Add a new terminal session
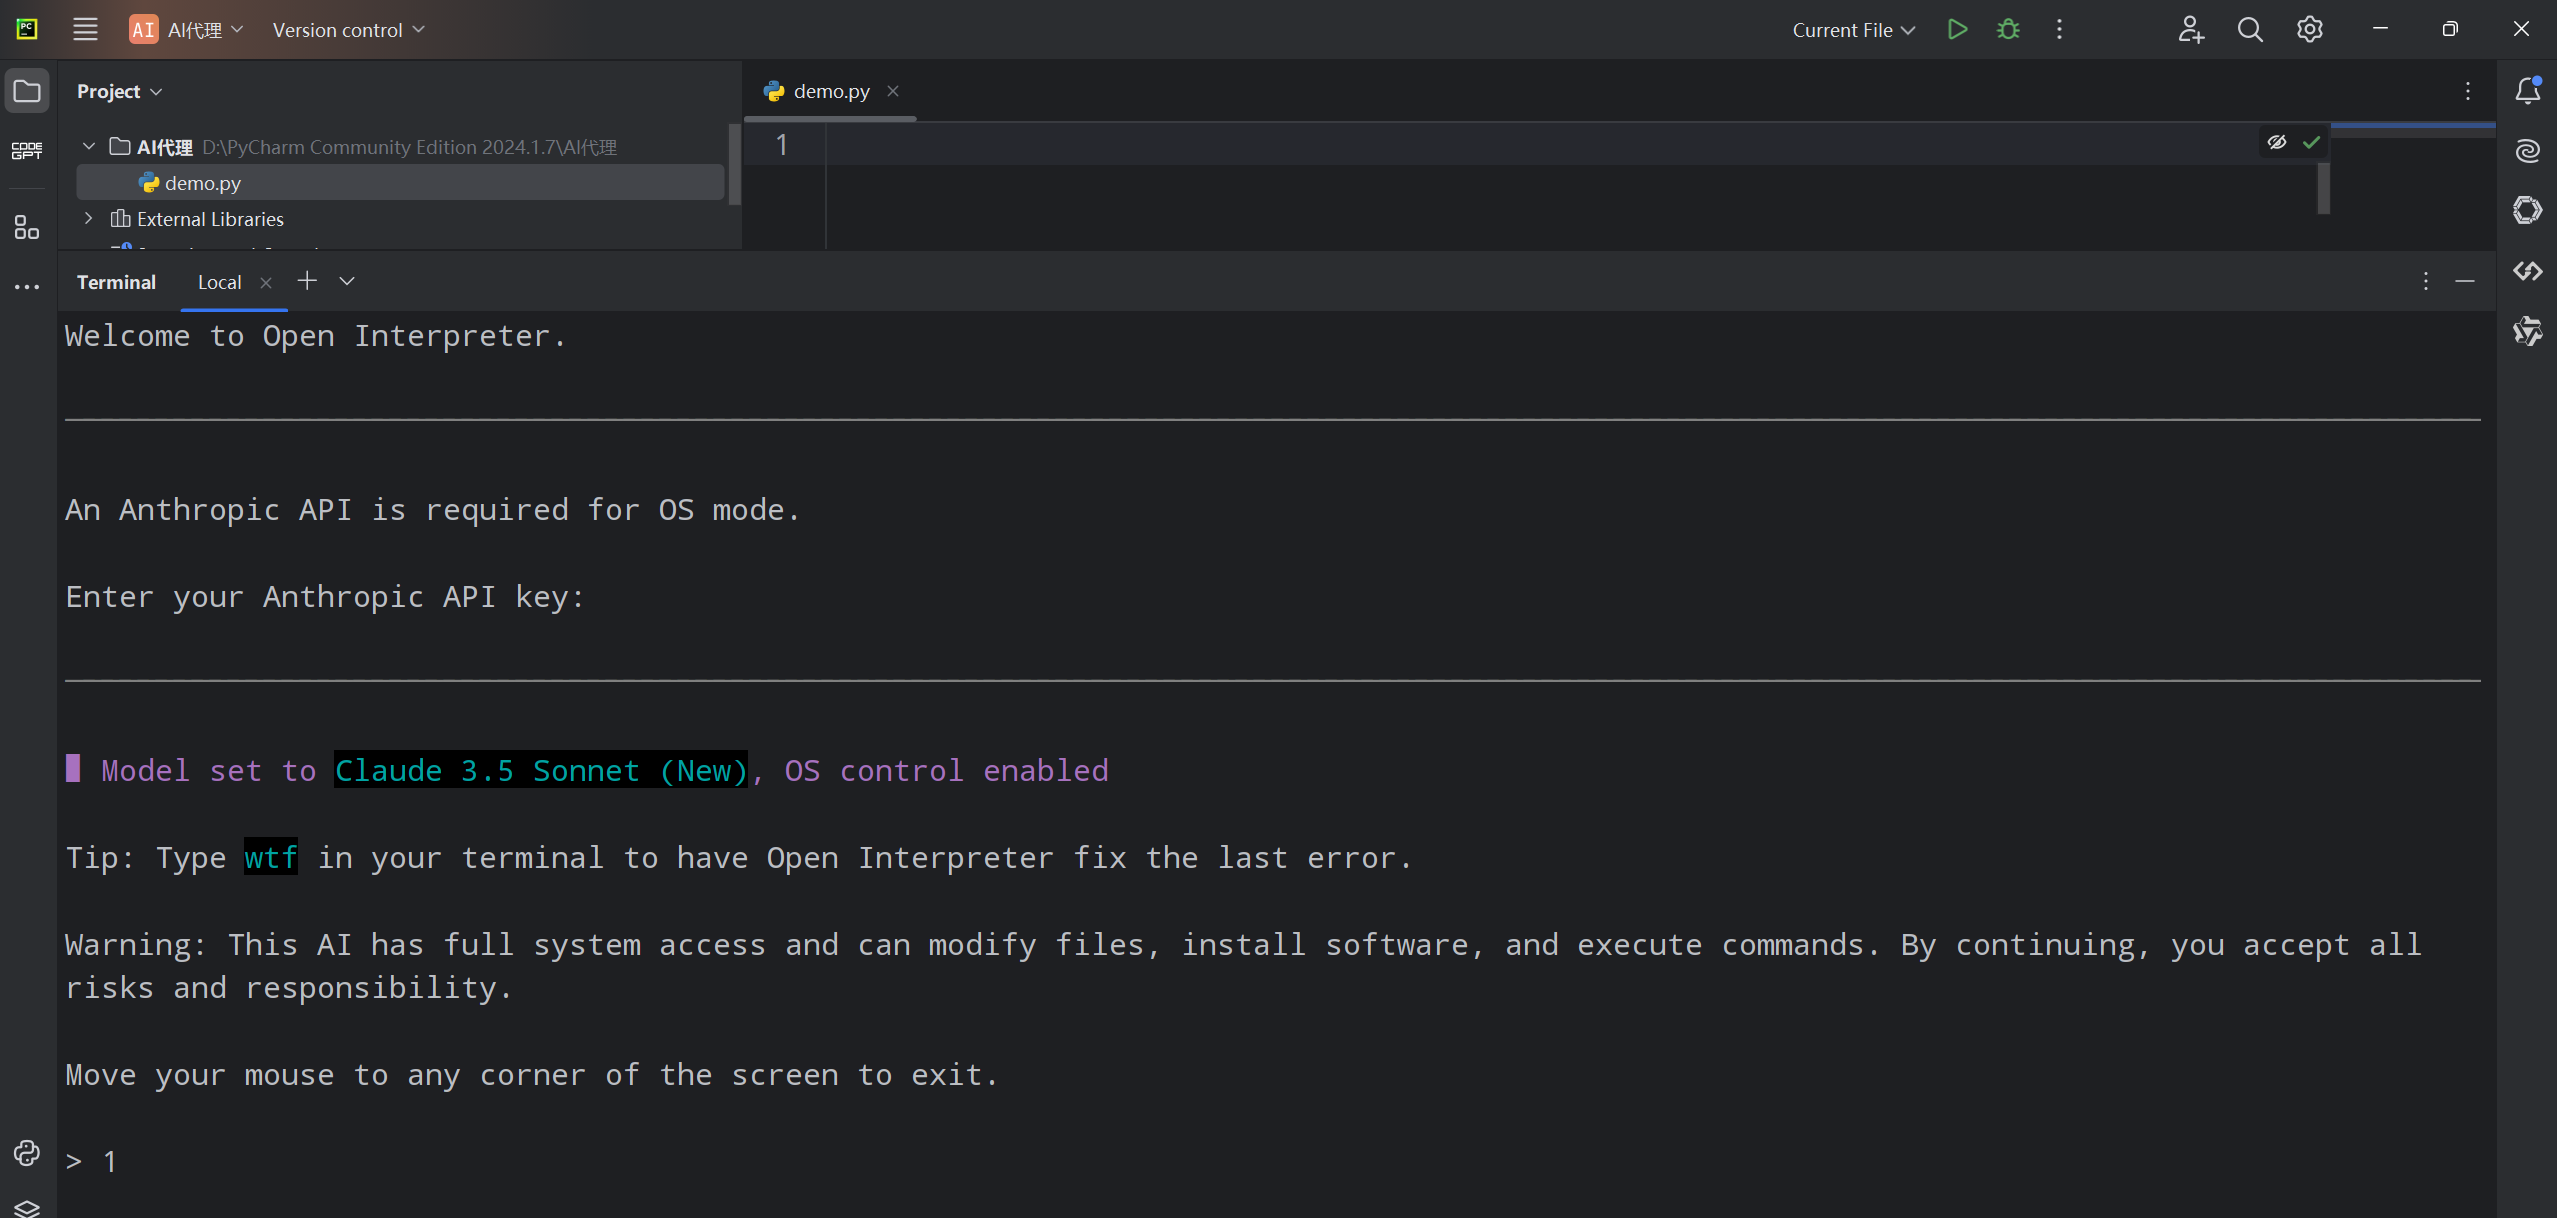The image size is (2557, 1218). 307,281
